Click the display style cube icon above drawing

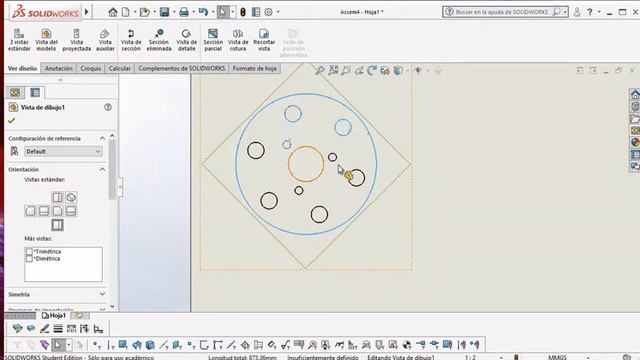pyautogui.click(x=398, y=71)
